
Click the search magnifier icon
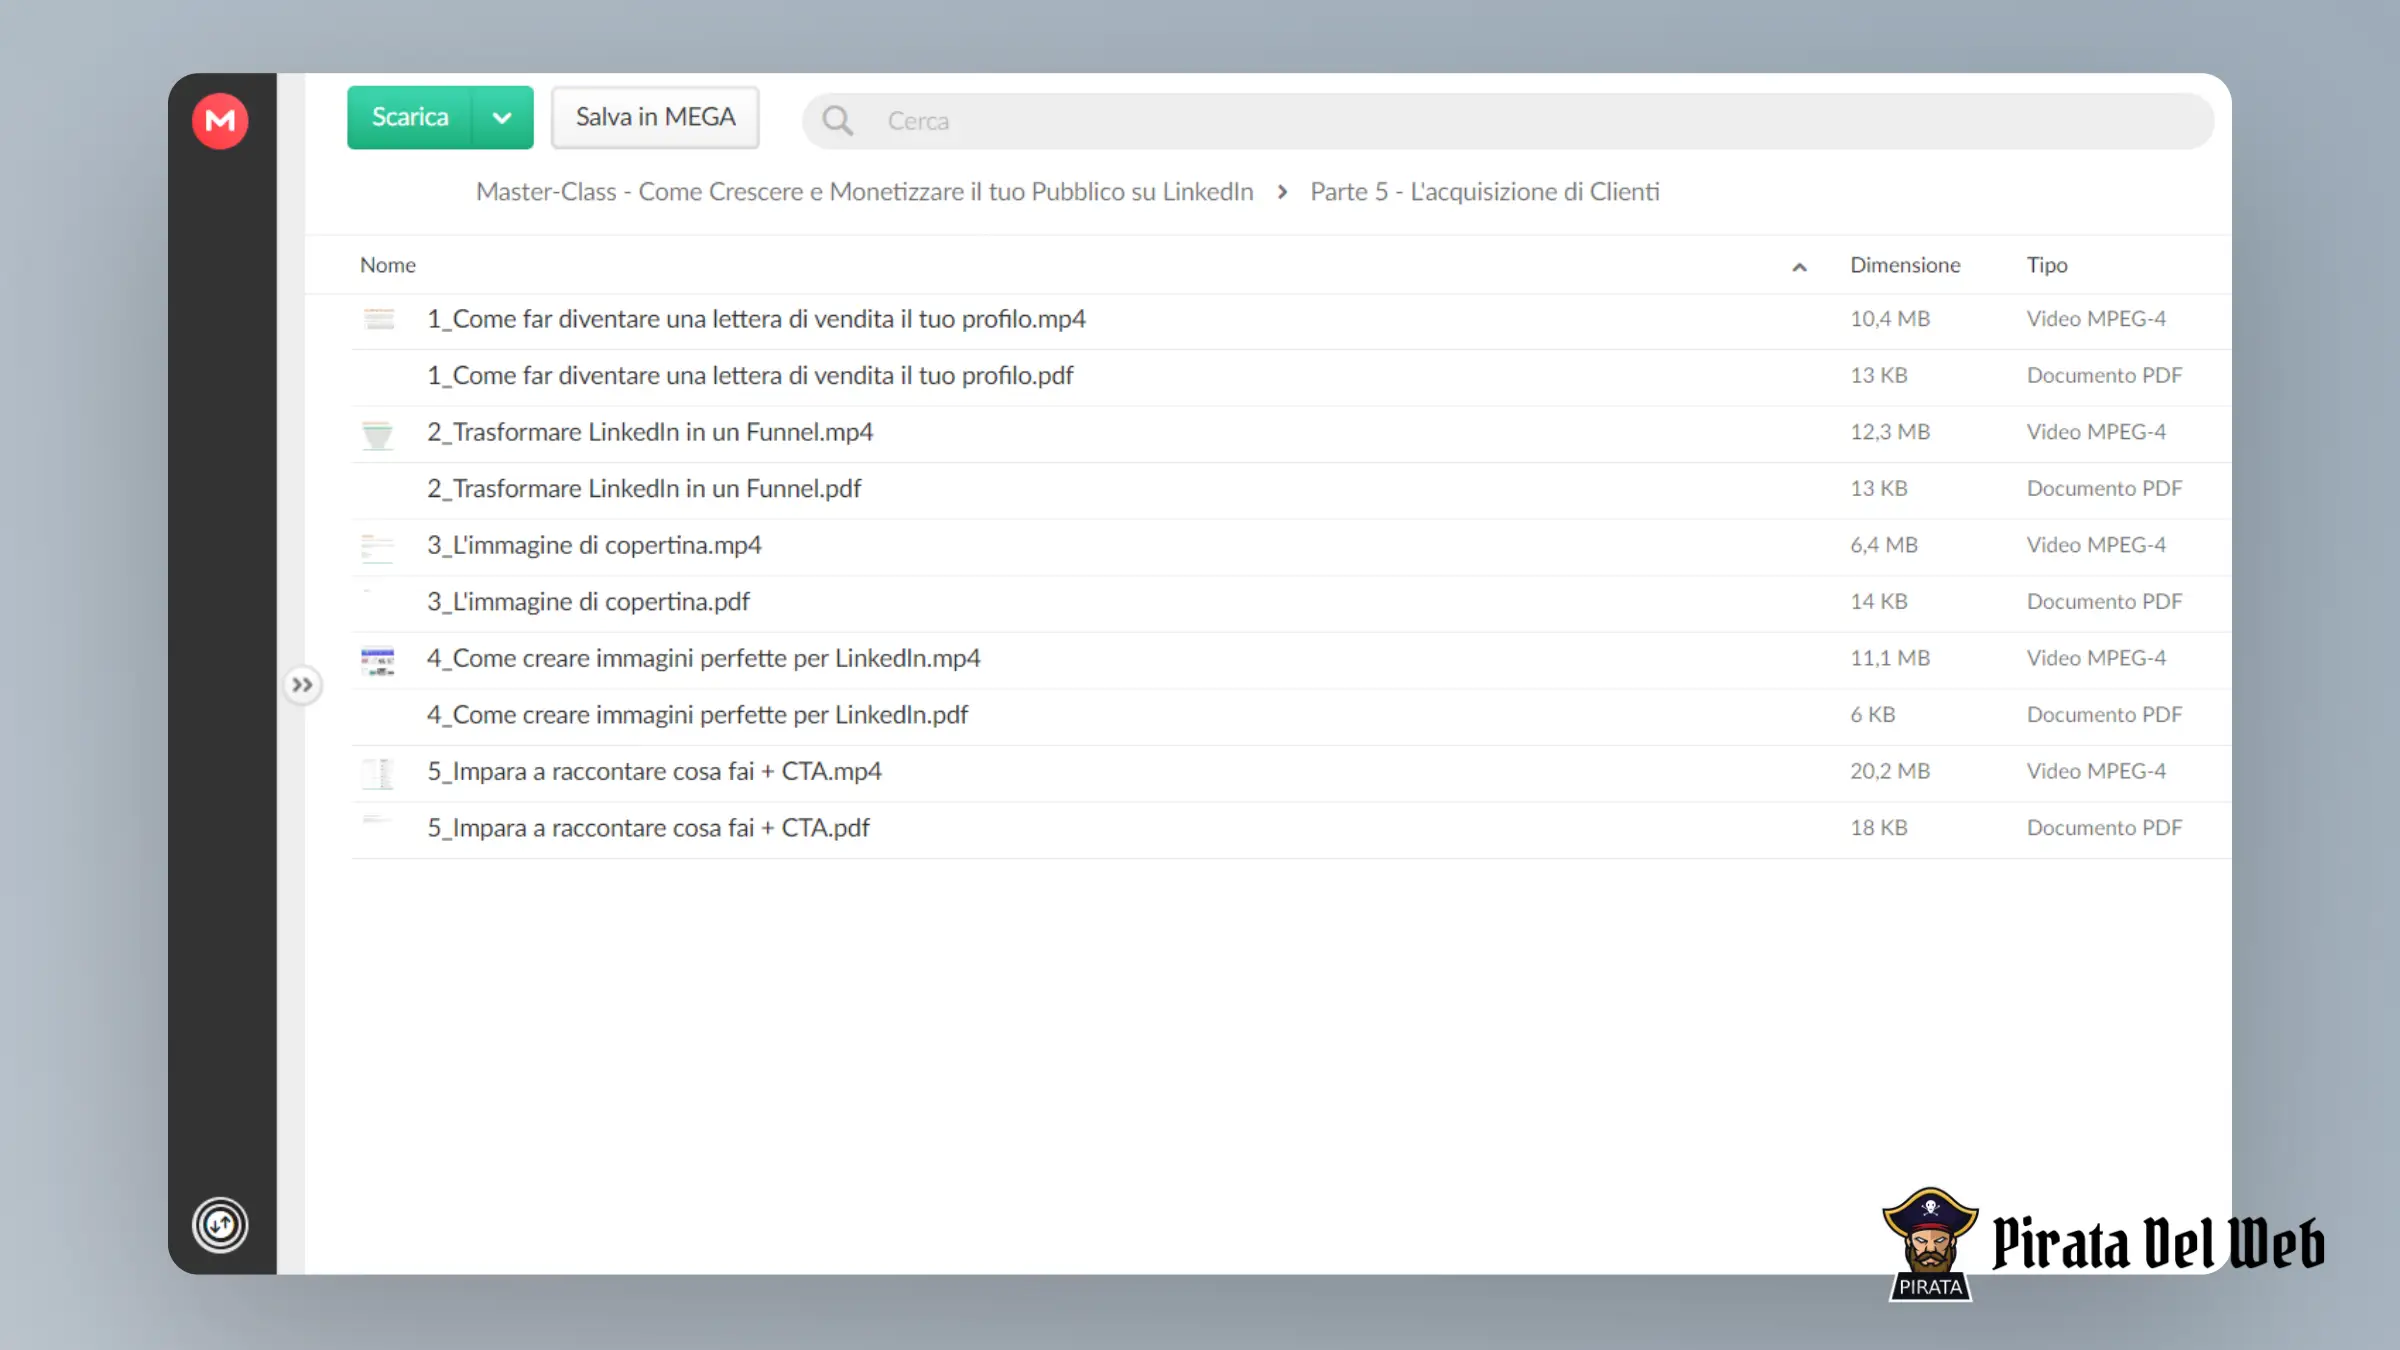pos(838,121)
